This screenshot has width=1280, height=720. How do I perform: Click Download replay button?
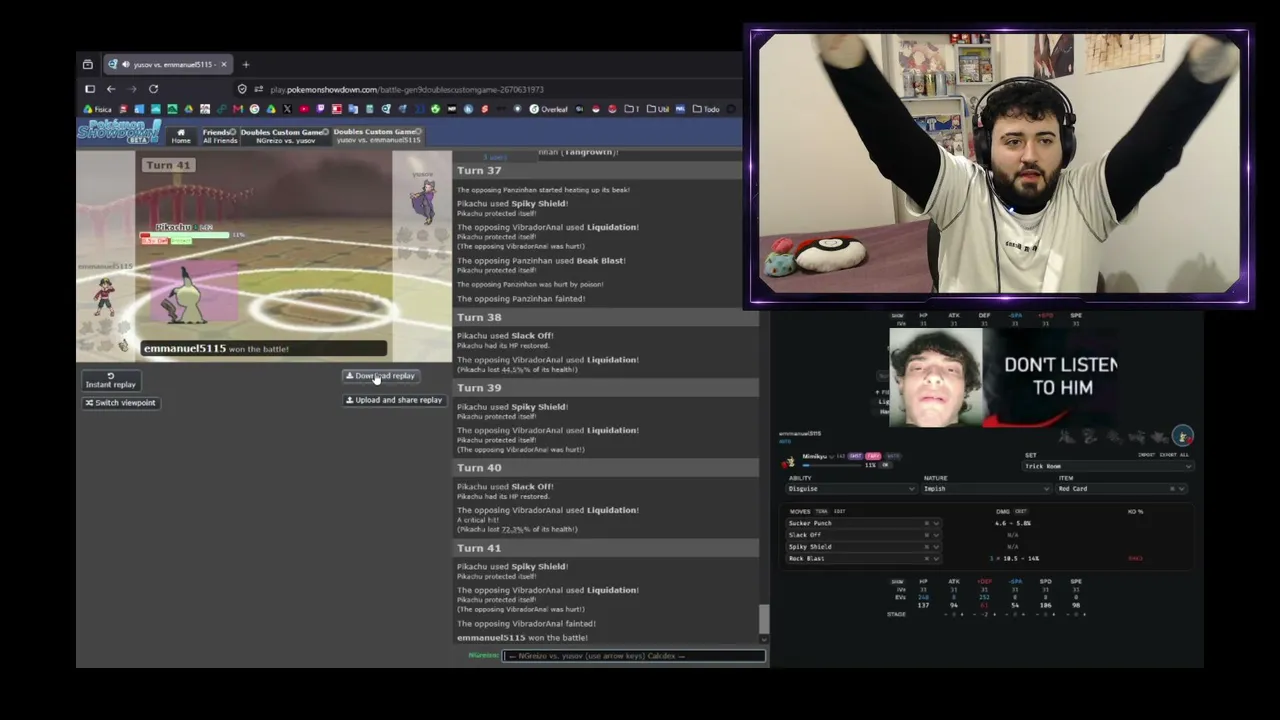pos(380,376)
